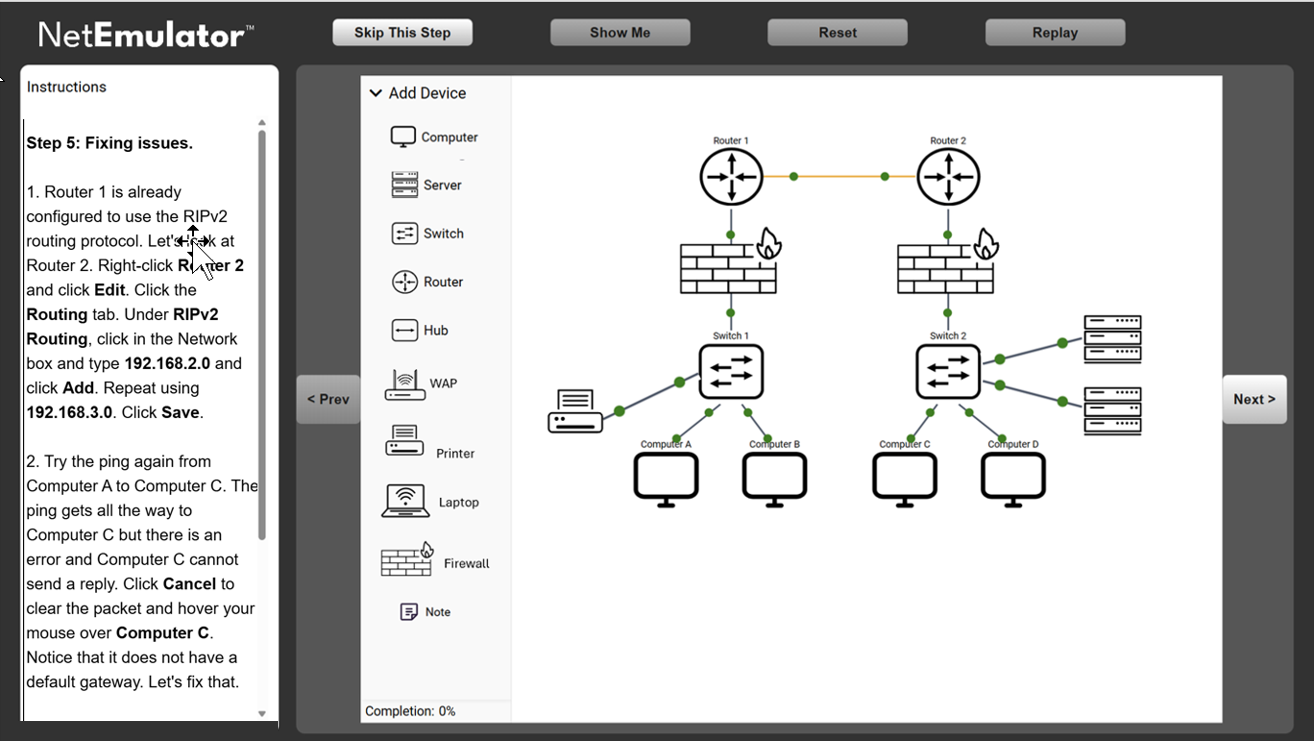Reset the current exercise
The height and width of the screenshot is (742, 1315).
837,32
